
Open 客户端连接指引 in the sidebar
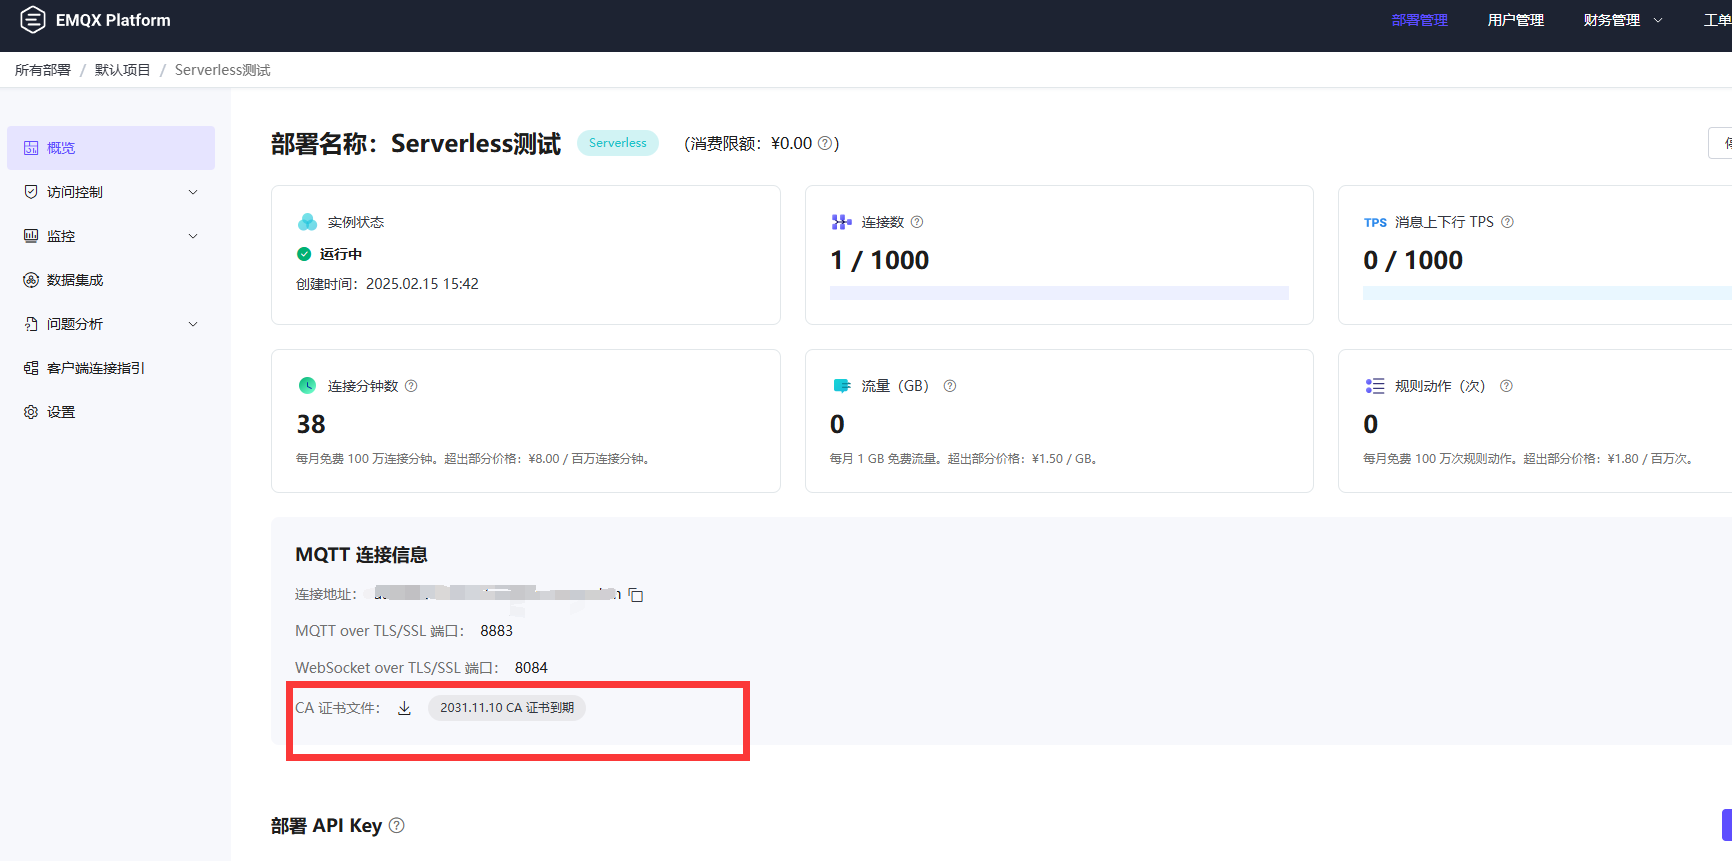(x=95, y=368)
